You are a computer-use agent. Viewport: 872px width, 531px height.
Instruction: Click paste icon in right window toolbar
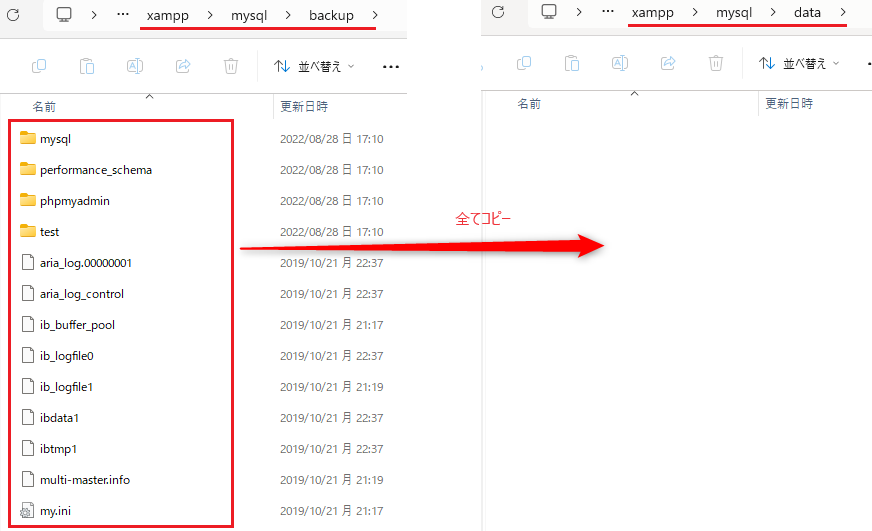point(571,63)
